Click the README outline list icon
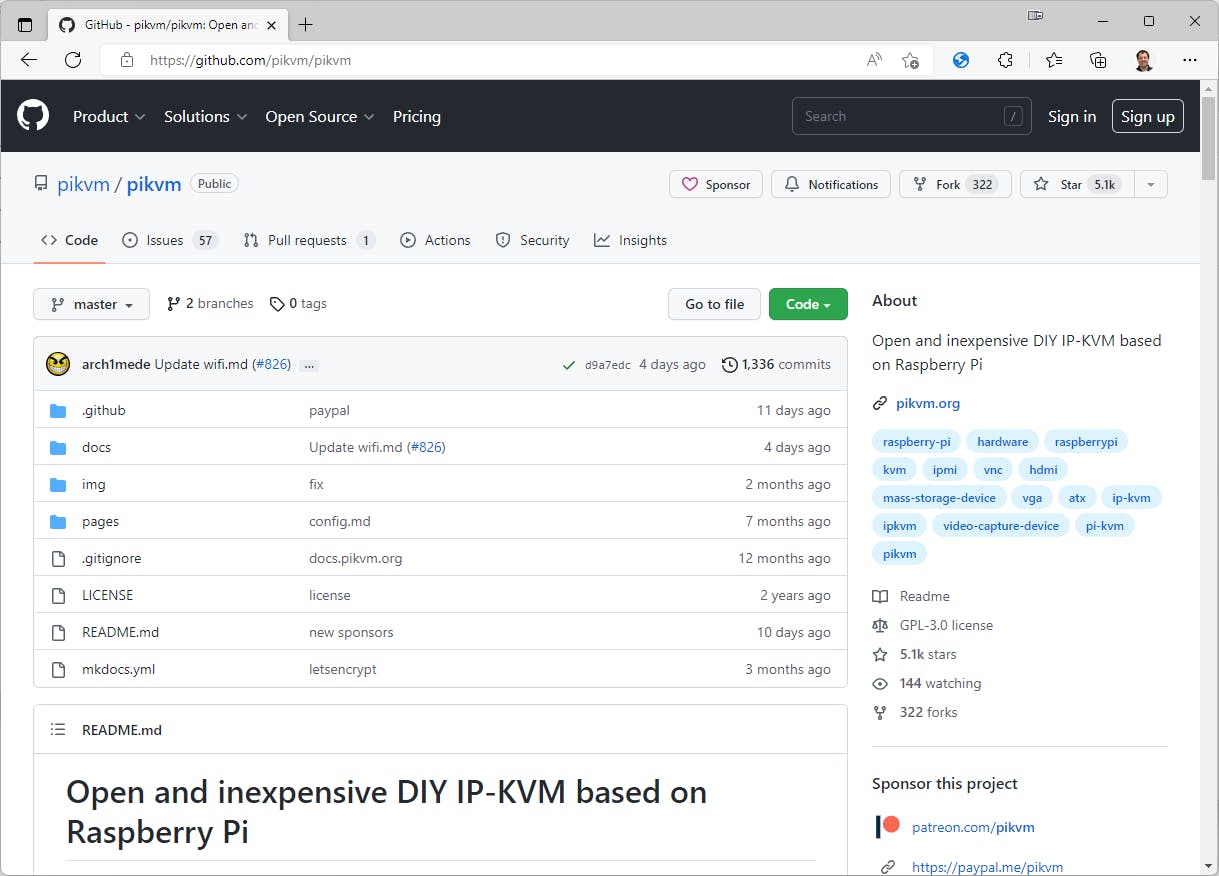 tap(58, 730)
